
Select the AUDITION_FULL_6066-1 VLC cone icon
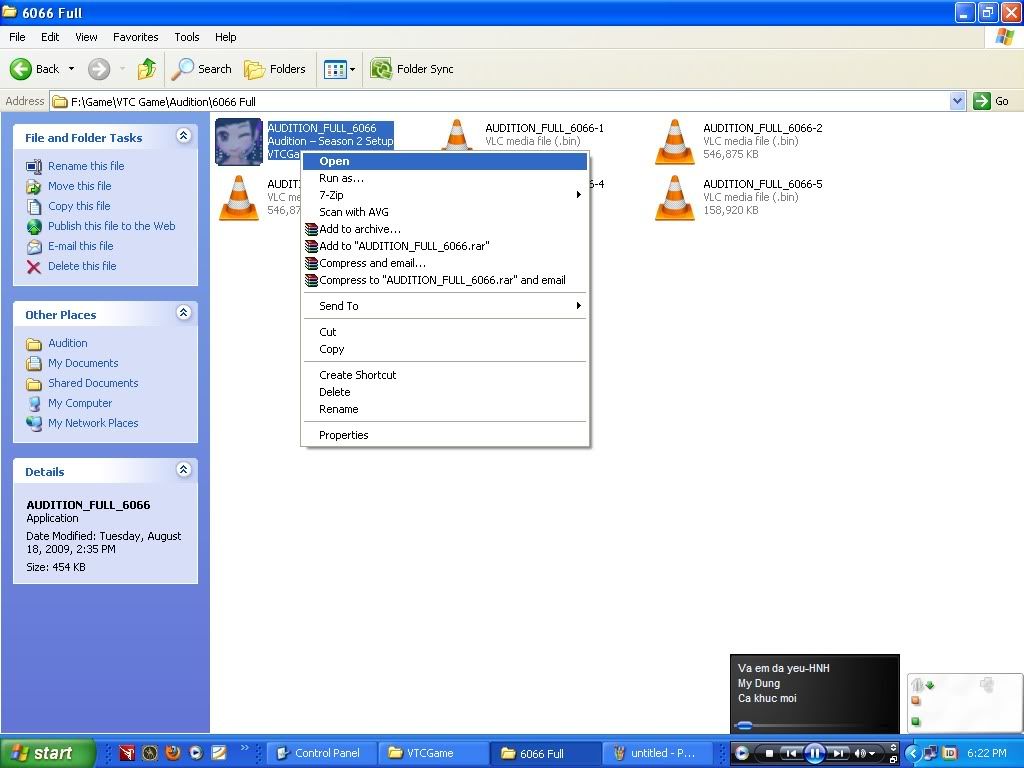(456, 134)
